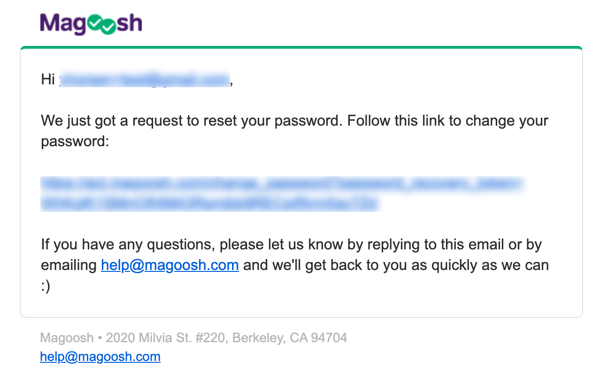Click the second green checkmark in the logo
The height and width of the screenshot is (390, 600).
point(108,27)
